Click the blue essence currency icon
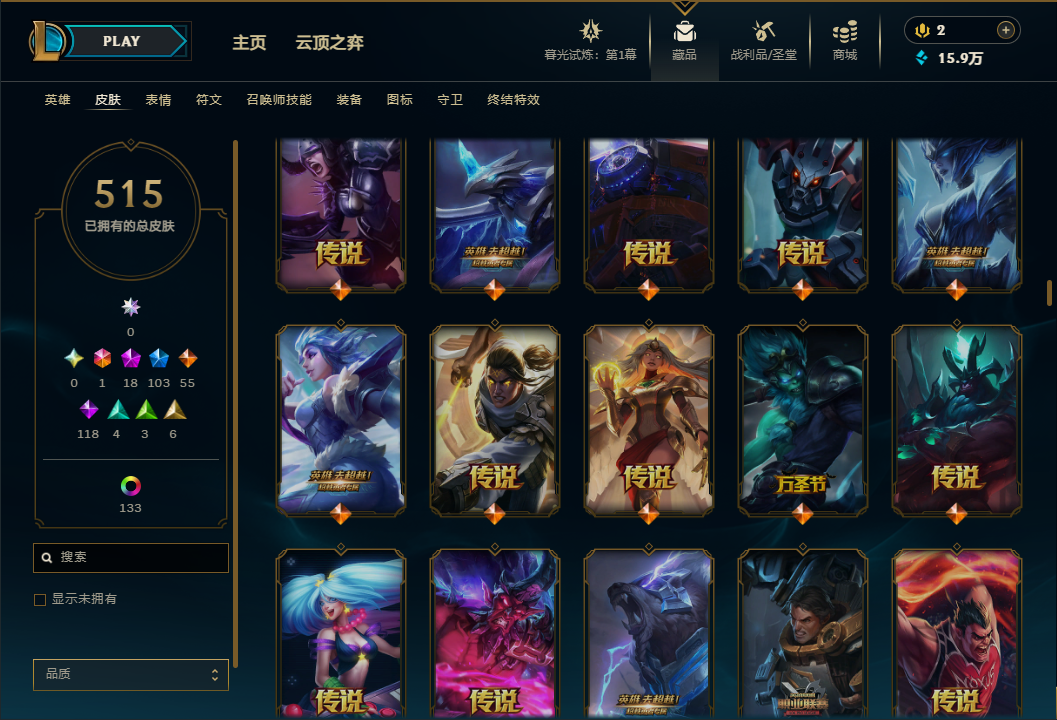The image size is (1057, 720). point(922,58)
